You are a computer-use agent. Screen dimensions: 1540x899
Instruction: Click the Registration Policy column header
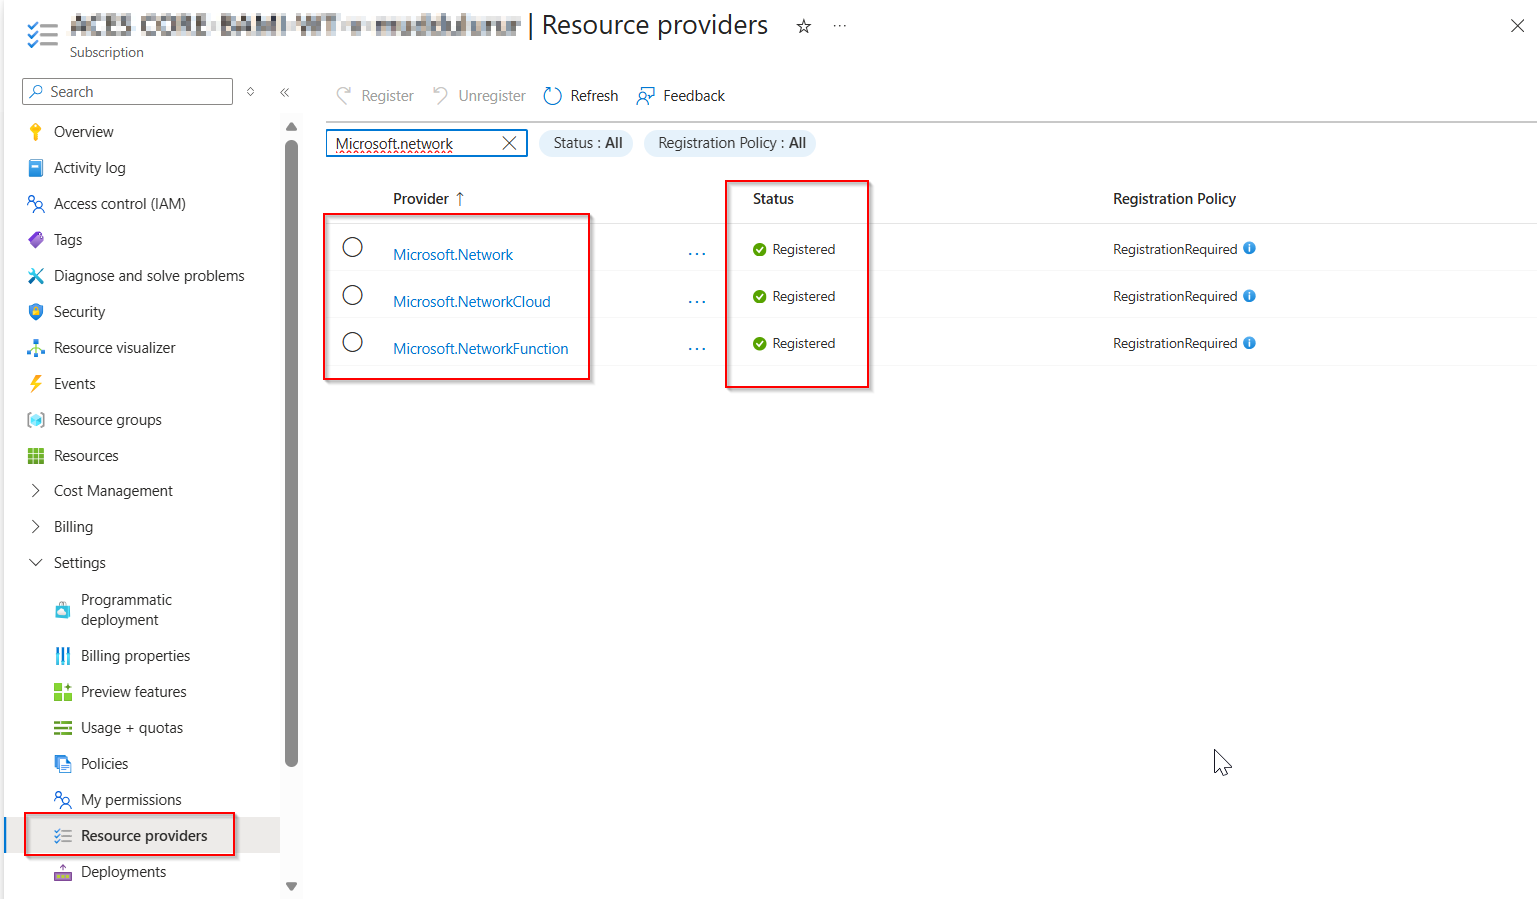[x=1174, y=199]
